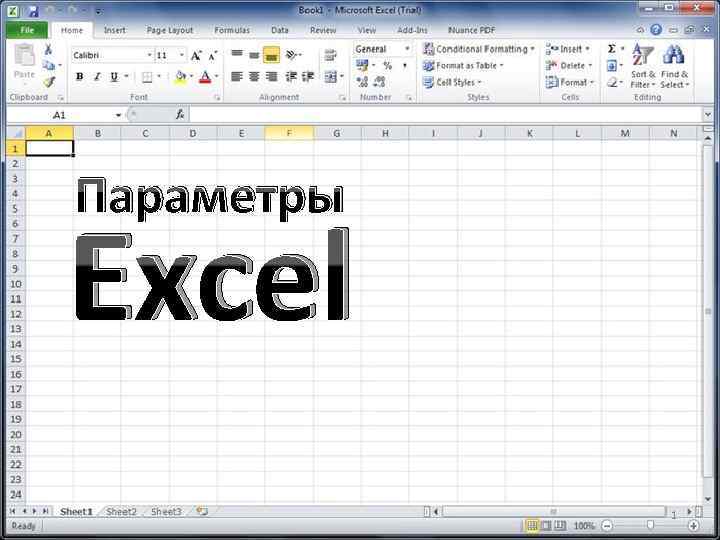This screenshot has width=720, height=540.
Task: Open the Name Box dropdown arrow
Action: pyautogui.click(x=118, y=115)
